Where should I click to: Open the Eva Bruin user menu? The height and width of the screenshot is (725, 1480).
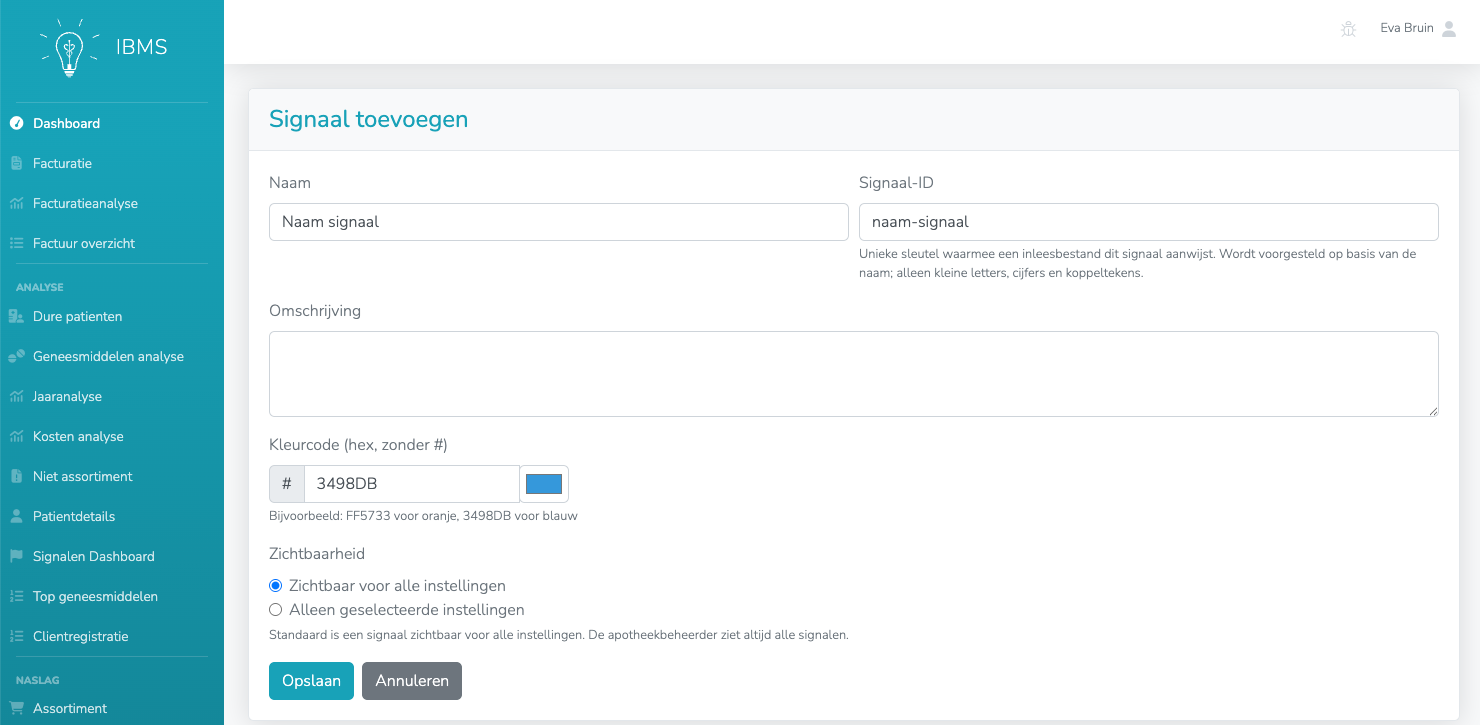1418,29
